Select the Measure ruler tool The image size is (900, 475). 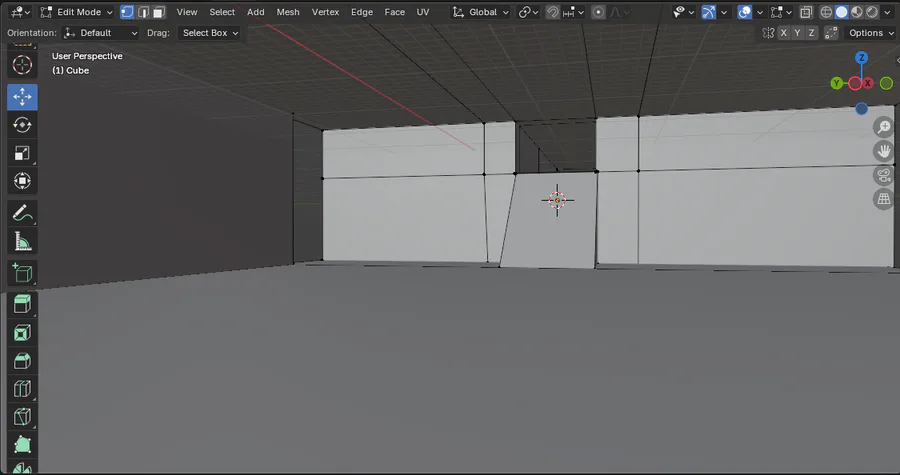coord(22,242)
